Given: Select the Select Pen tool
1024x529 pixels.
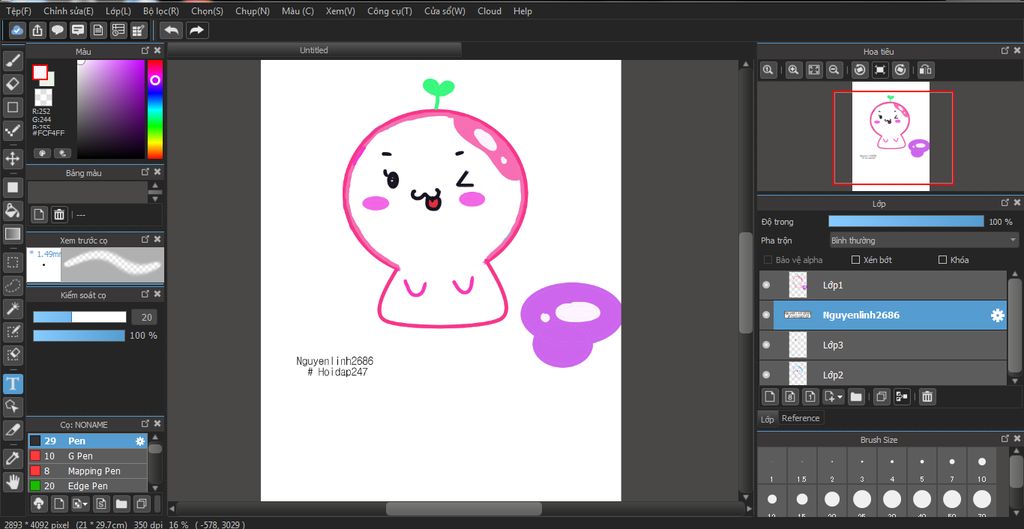Looking at the screenshot, I should pos(12,332).
